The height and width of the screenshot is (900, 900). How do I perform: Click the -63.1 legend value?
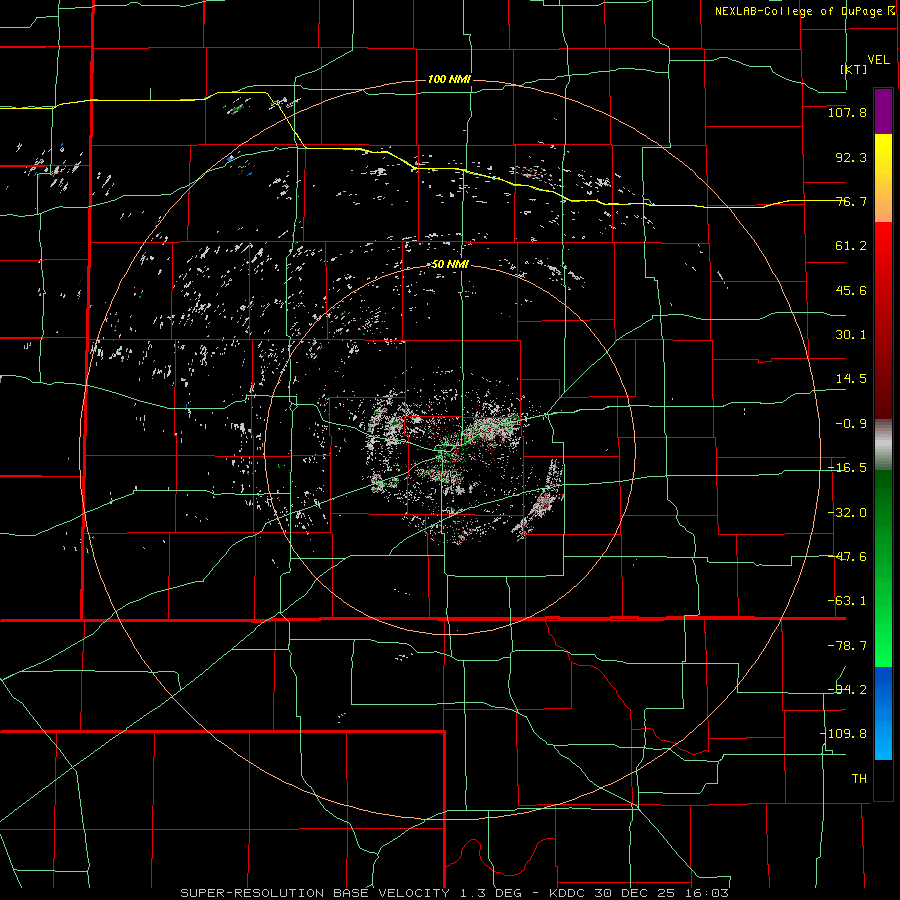pyautogui.click(x=847, y=601)
